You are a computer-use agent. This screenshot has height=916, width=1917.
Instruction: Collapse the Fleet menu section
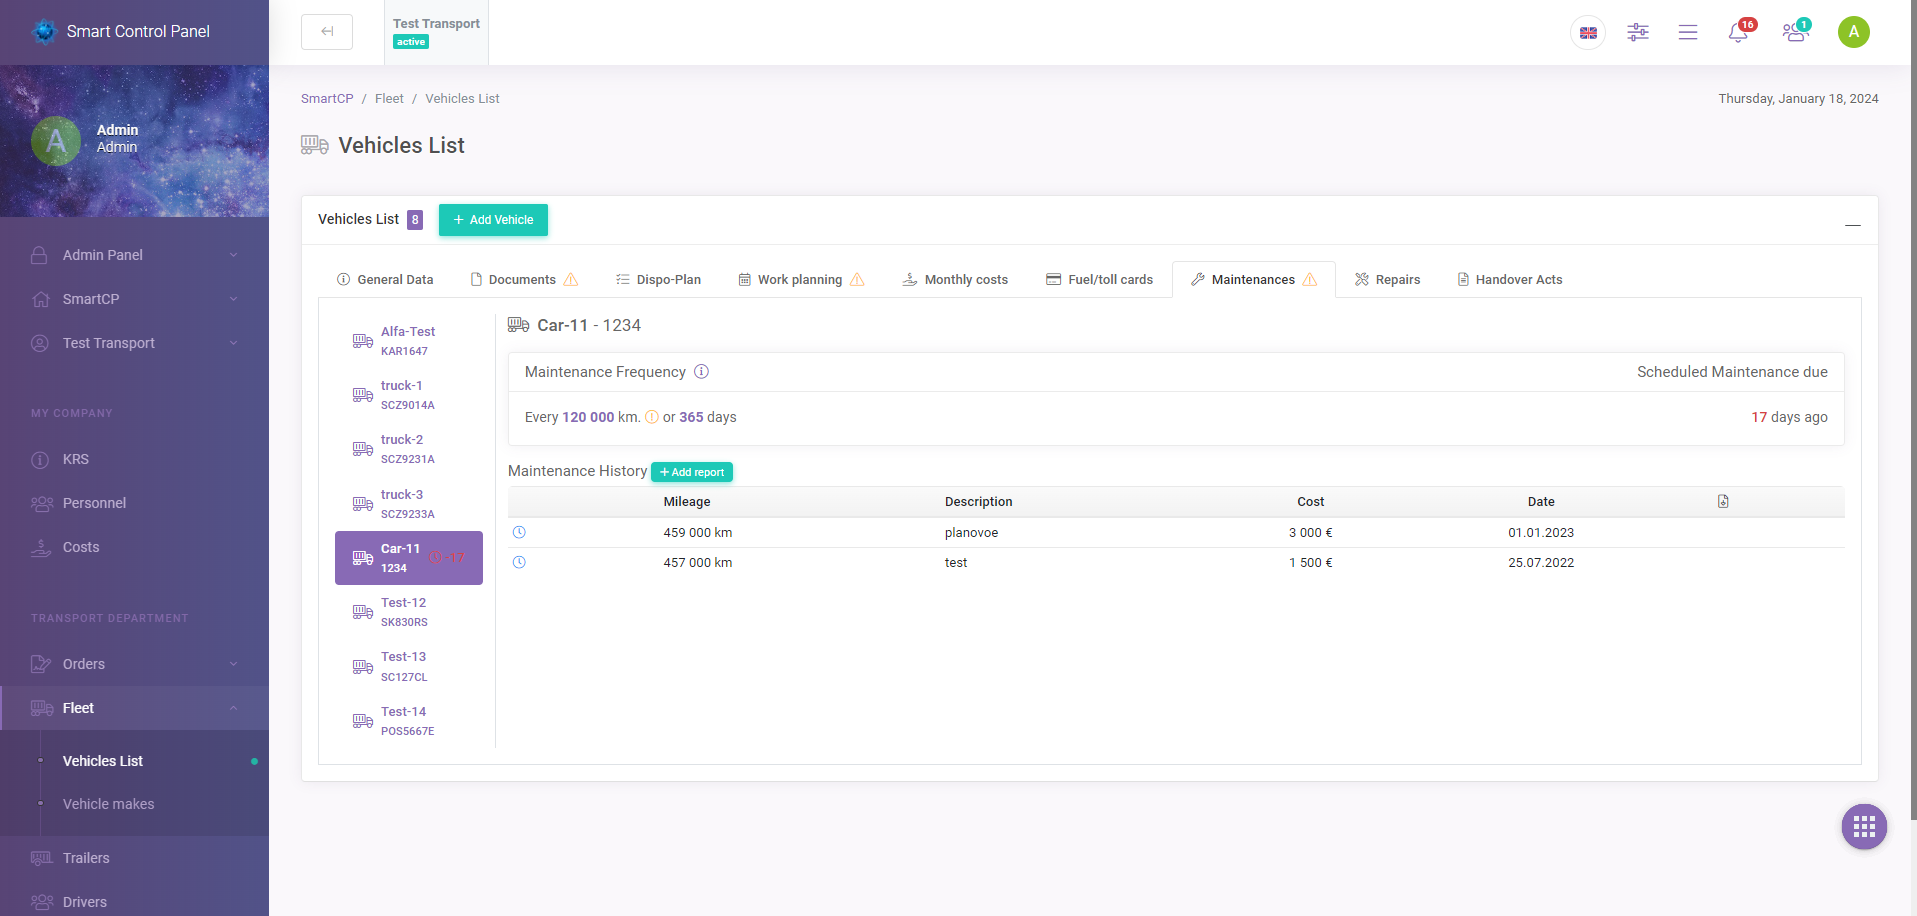click(x=134, y=707)
